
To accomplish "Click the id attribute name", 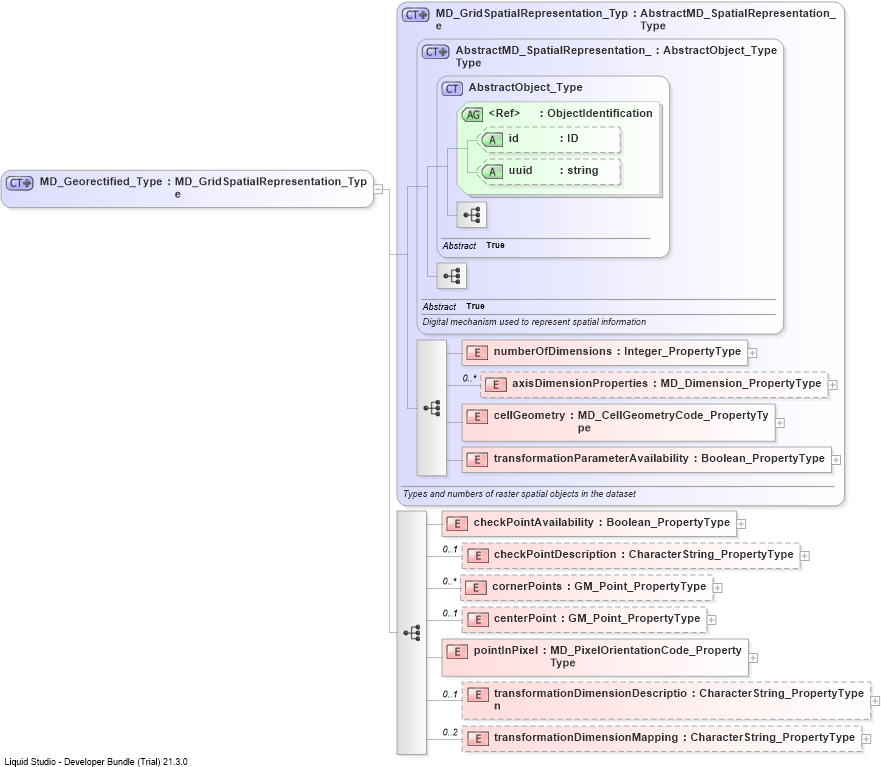I will coord(514,138).
